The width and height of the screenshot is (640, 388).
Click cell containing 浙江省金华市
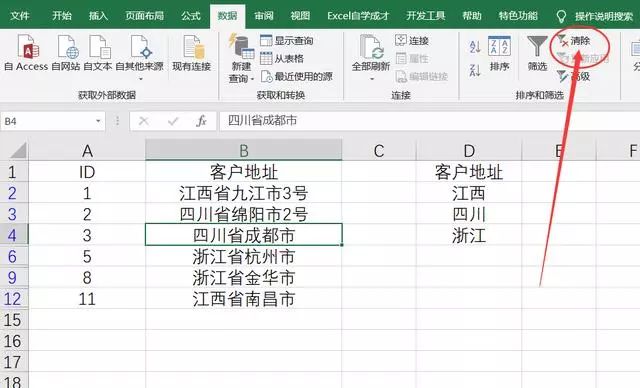(244, 278)
